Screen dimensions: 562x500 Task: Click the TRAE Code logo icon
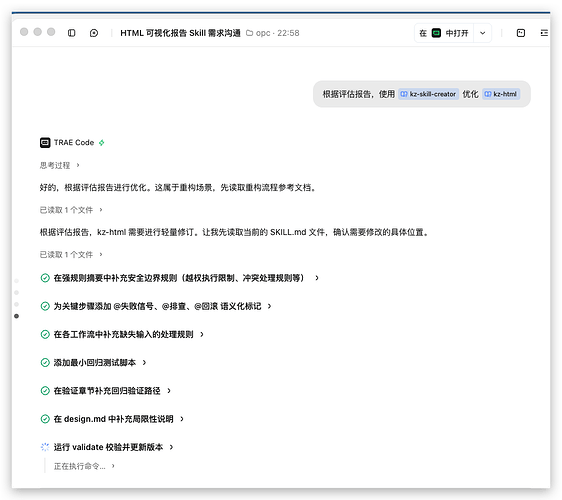[45, 143]
